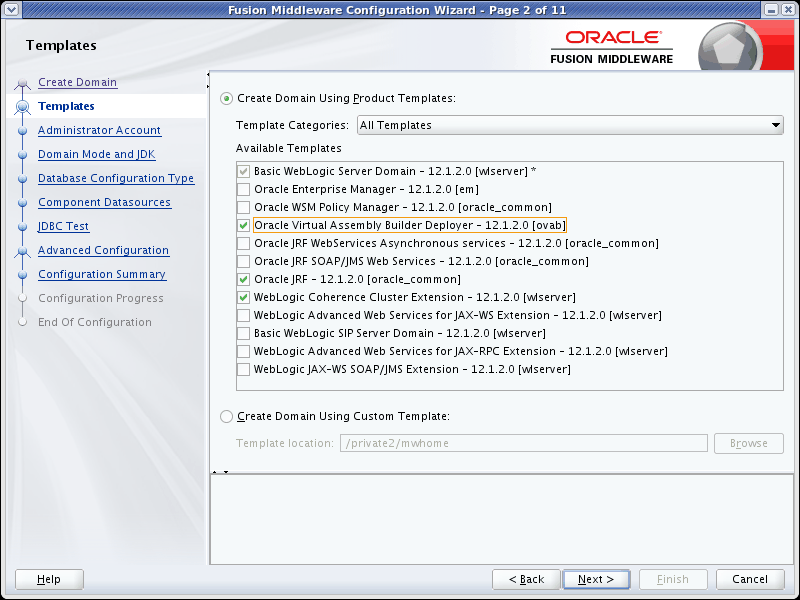
Task: Click the Oracle Fusion Middleware logo
Action: point(611,47)
